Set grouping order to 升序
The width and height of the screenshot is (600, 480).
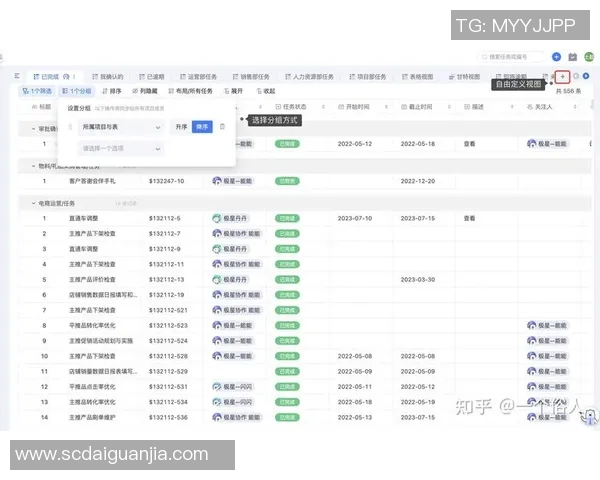(x=181, y=127)
